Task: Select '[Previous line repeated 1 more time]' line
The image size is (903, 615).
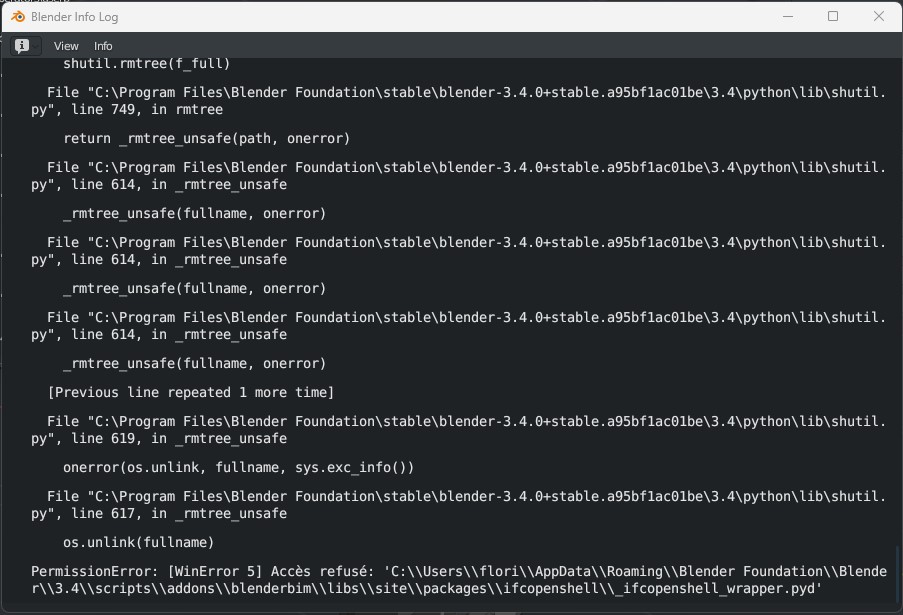Action: [191, 393]
